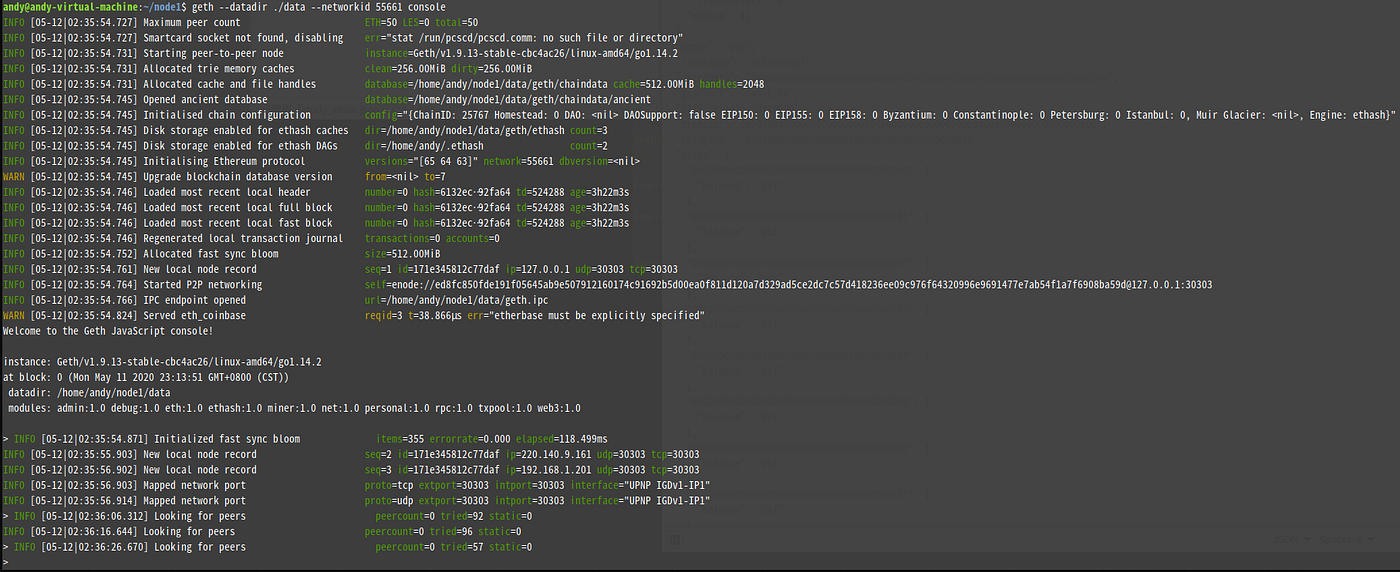
Task: Click the timestamp '[05-12|02:35:54.824]'
Action: pyautogui.click(x=84, y=316)
